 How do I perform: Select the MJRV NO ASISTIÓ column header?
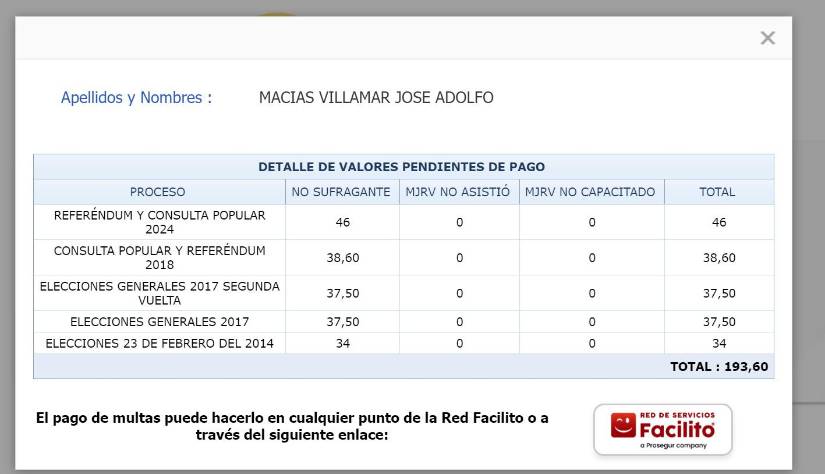(459, 192)
